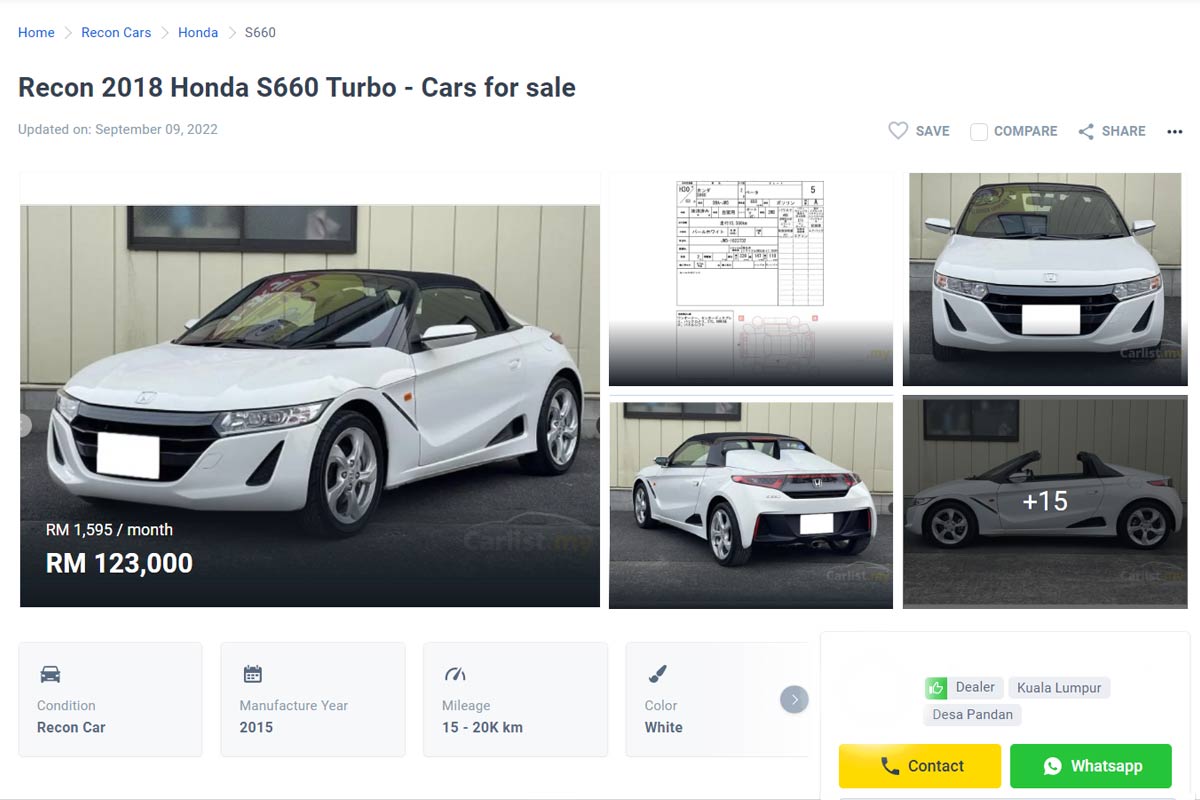This screenshot has height=800, width=1200.
Task: Show previous photo with left arrow
Action: click(24, 425)
